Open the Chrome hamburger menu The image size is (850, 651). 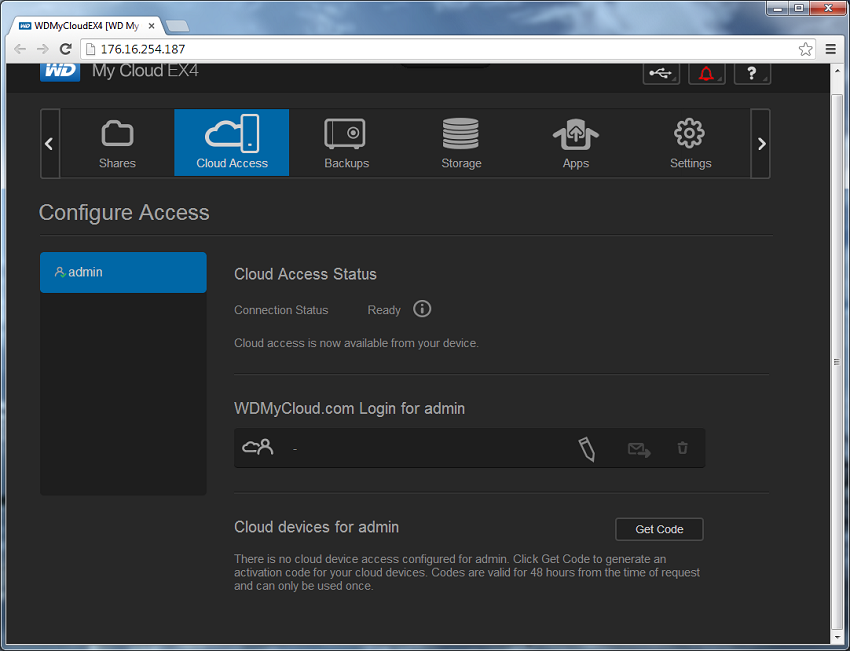click(830, 49)
